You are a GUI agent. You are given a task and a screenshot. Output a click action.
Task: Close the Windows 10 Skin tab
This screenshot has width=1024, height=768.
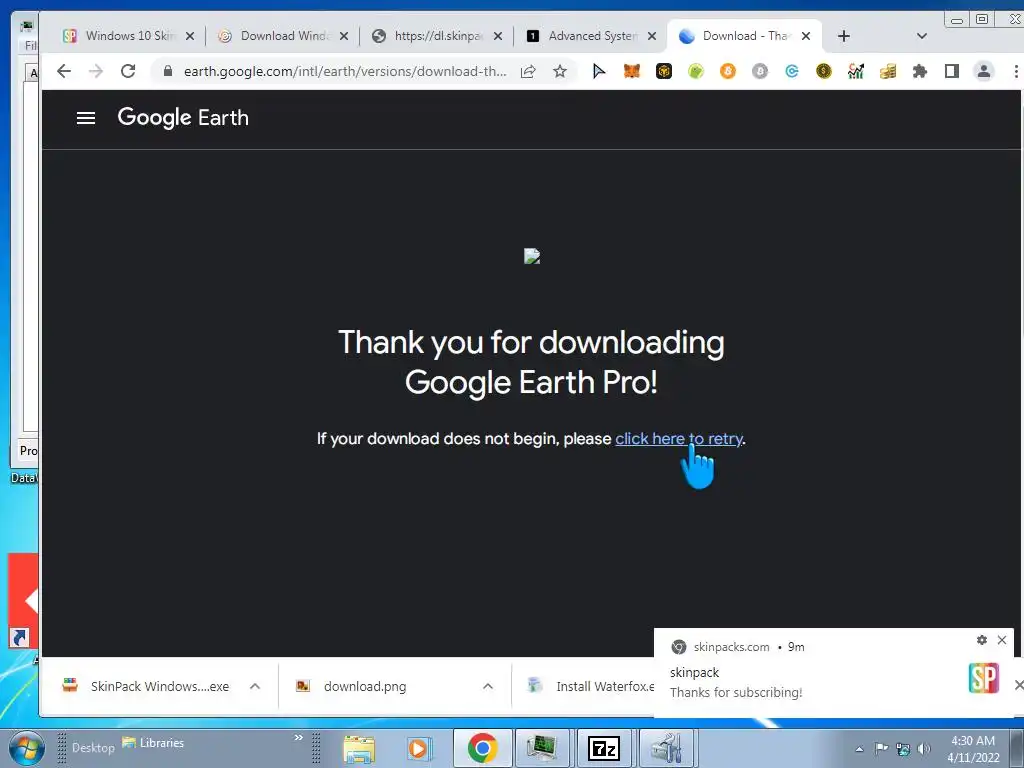point(189,36)
